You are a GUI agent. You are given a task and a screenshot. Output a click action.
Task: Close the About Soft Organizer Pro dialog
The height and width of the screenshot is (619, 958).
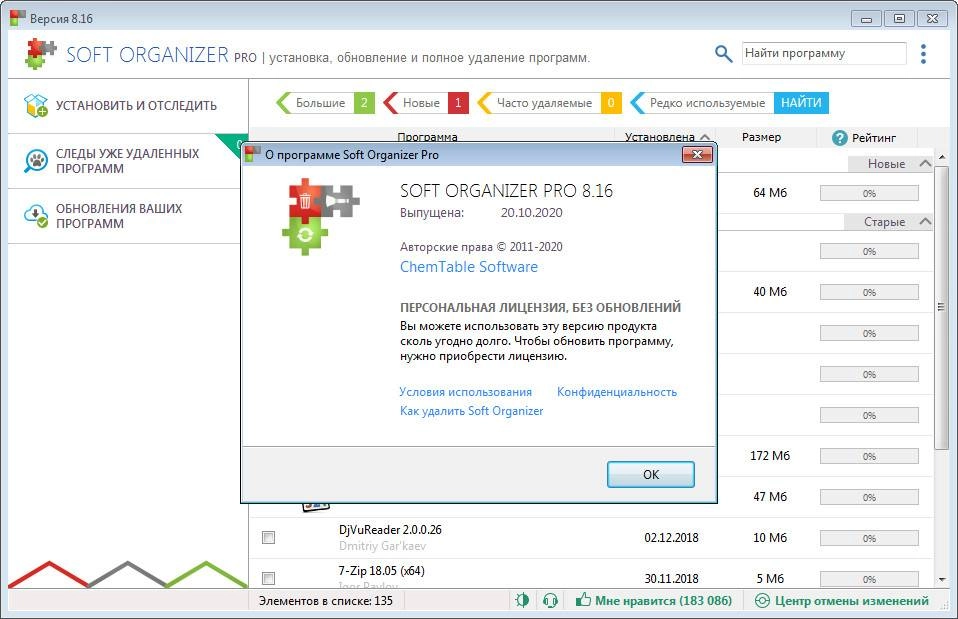(697, 155)
